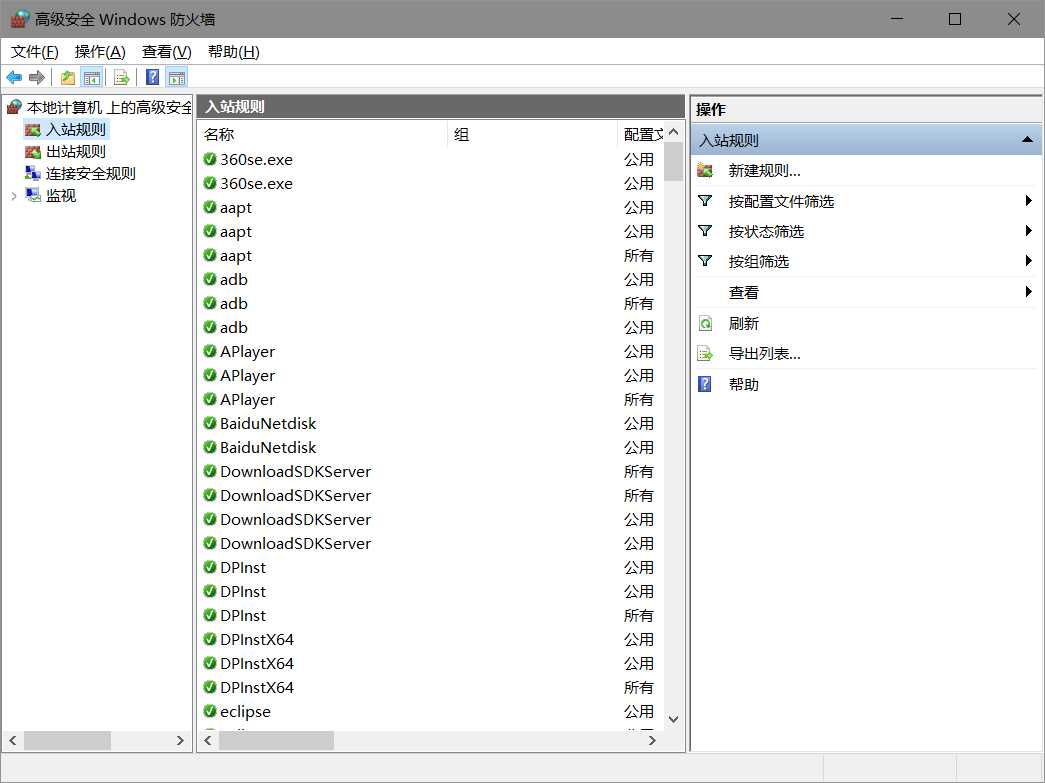Click the blue Help toolbar icon
1045x783 pixels.
(x=153, y=77)
